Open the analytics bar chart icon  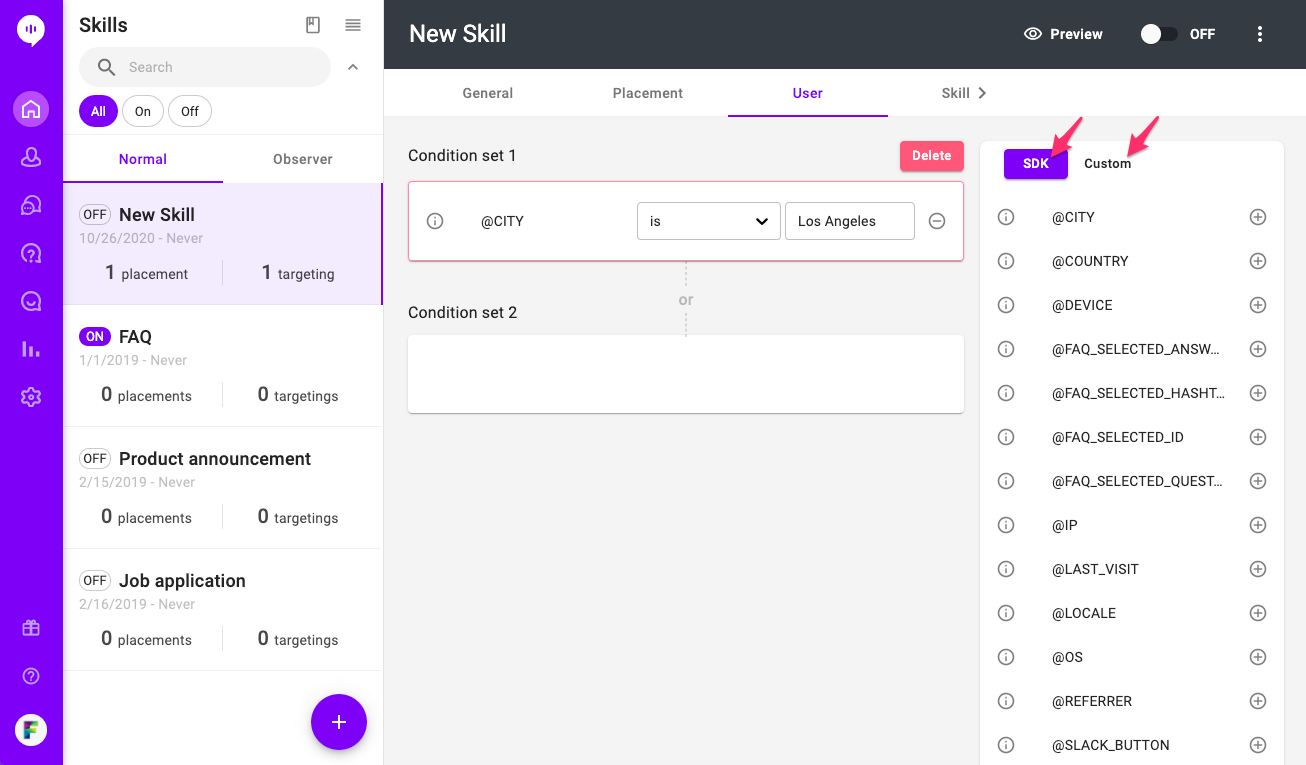coord(31,349)
